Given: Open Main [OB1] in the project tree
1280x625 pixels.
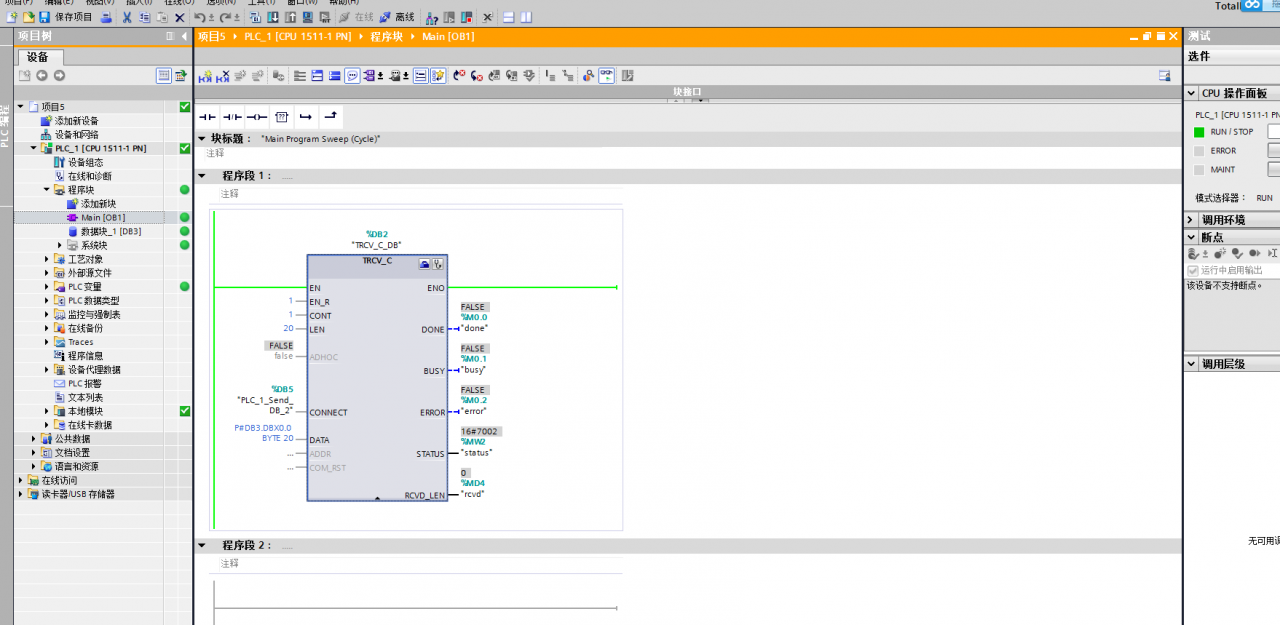Looking at the screenshot, I should click(102, 217).
